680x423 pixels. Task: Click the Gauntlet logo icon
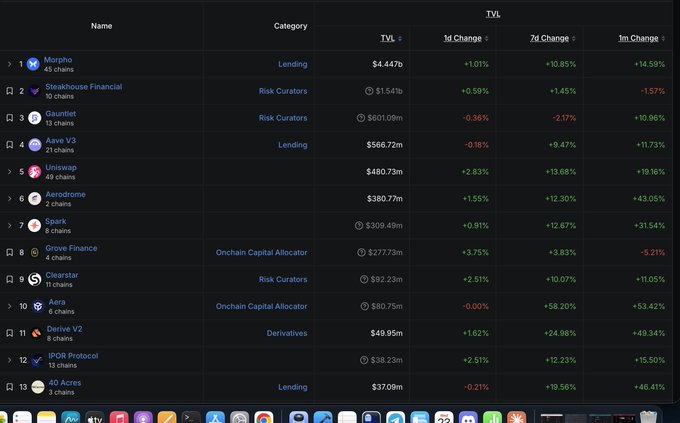[x=34, y=118]
